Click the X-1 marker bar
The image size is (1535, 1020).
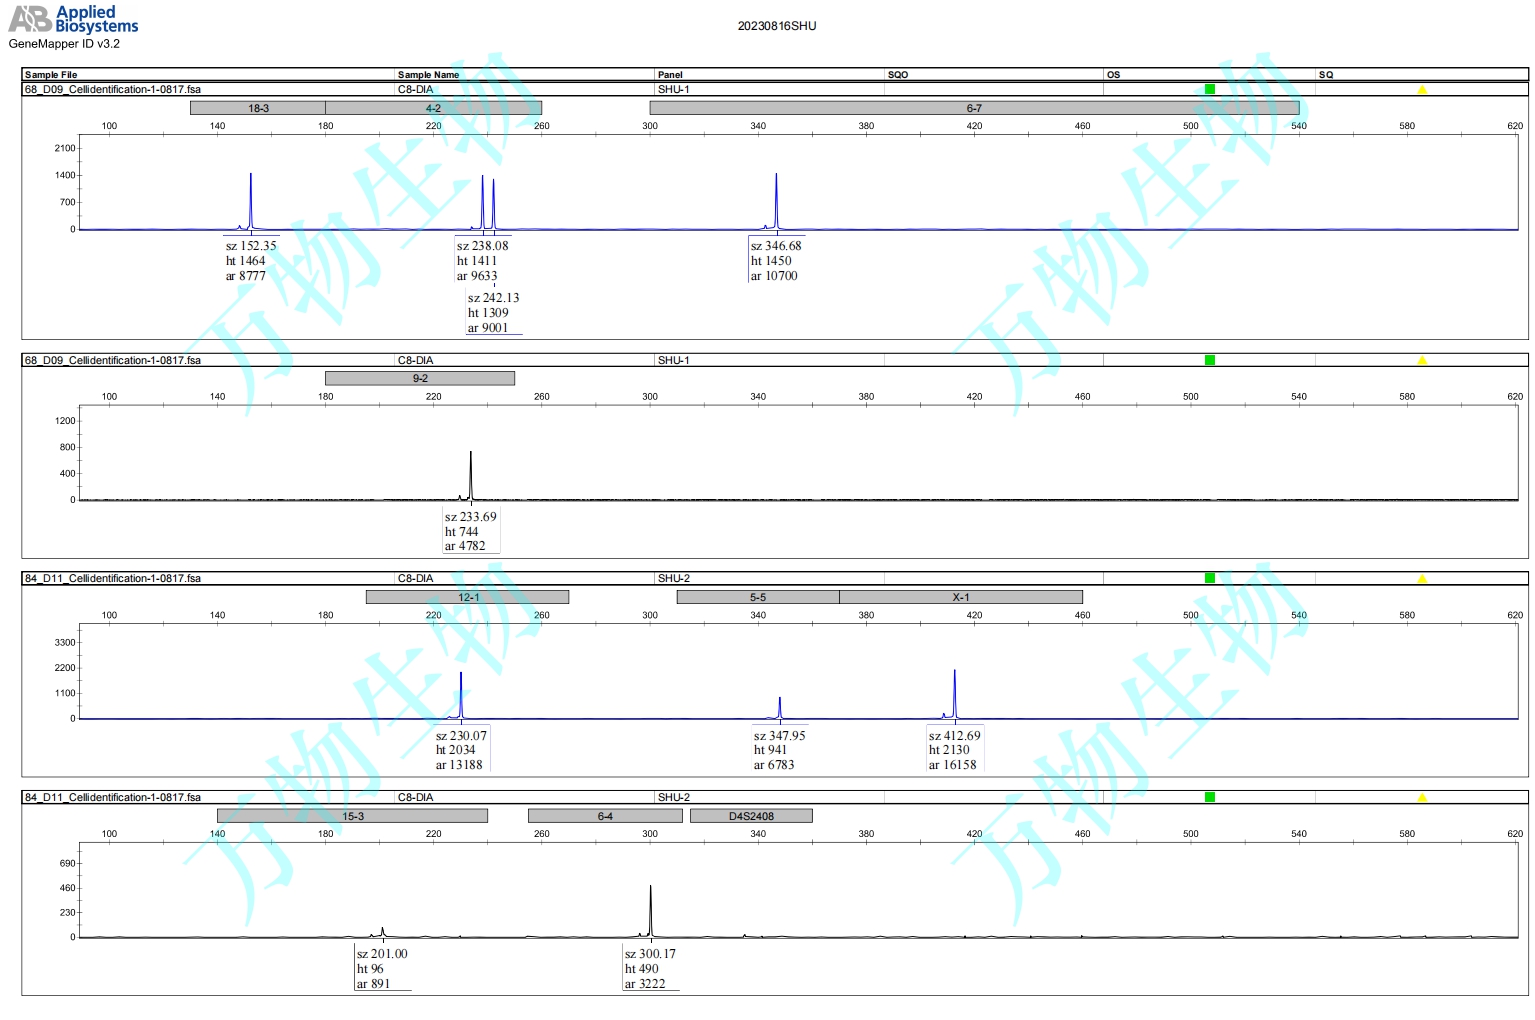(x=960, y=597)
